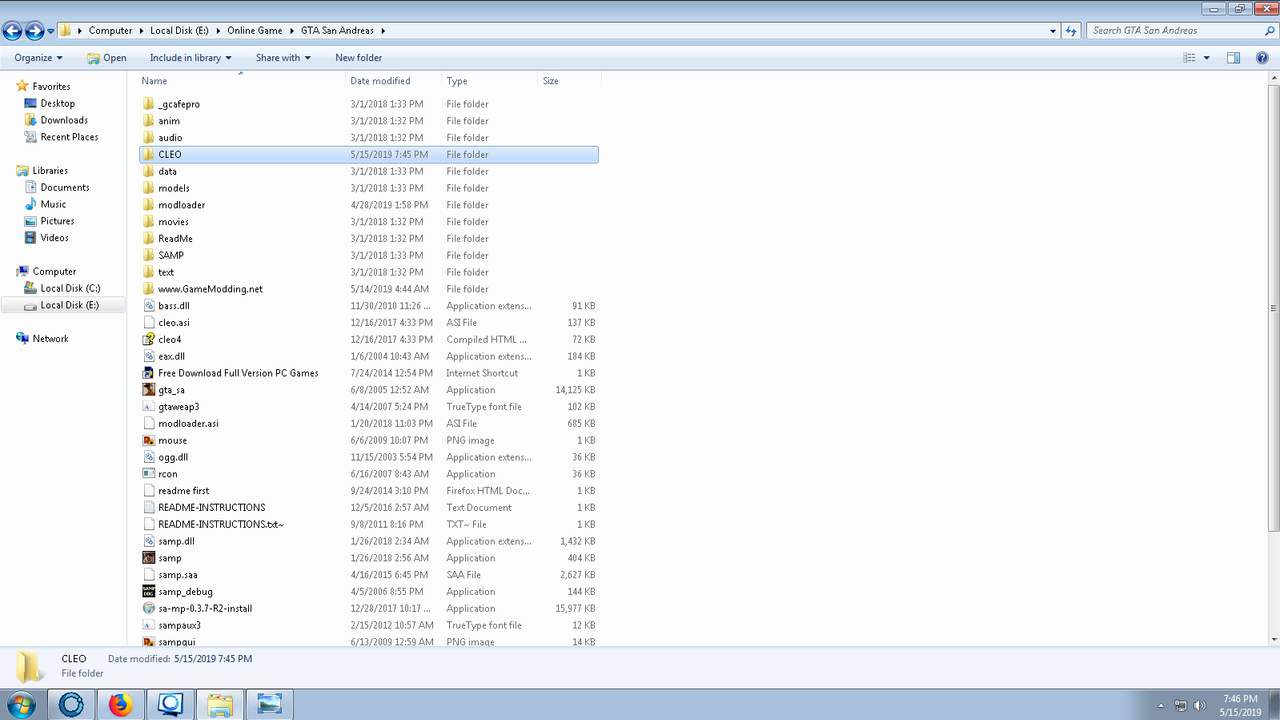1280x720 pixels.
Task: Click the Open toolbar button
Action: (x=107, y=58)
